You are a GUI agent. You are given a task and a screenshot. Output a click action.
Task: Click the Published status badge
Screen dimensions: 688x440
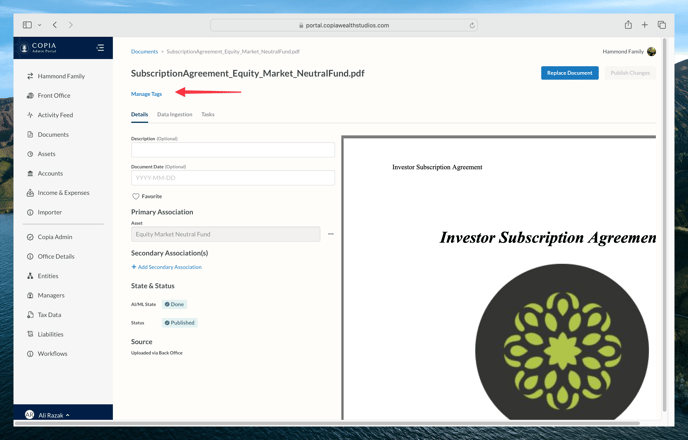[179, 323]
